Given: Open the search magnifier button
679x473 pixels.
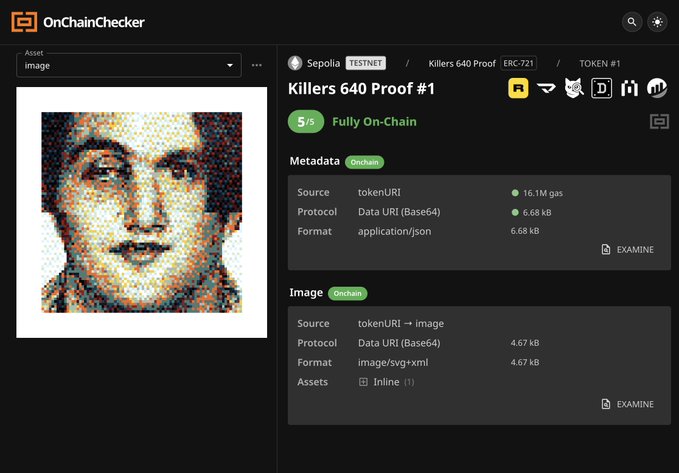Looking at the screenshot, I should pos(632,22).
